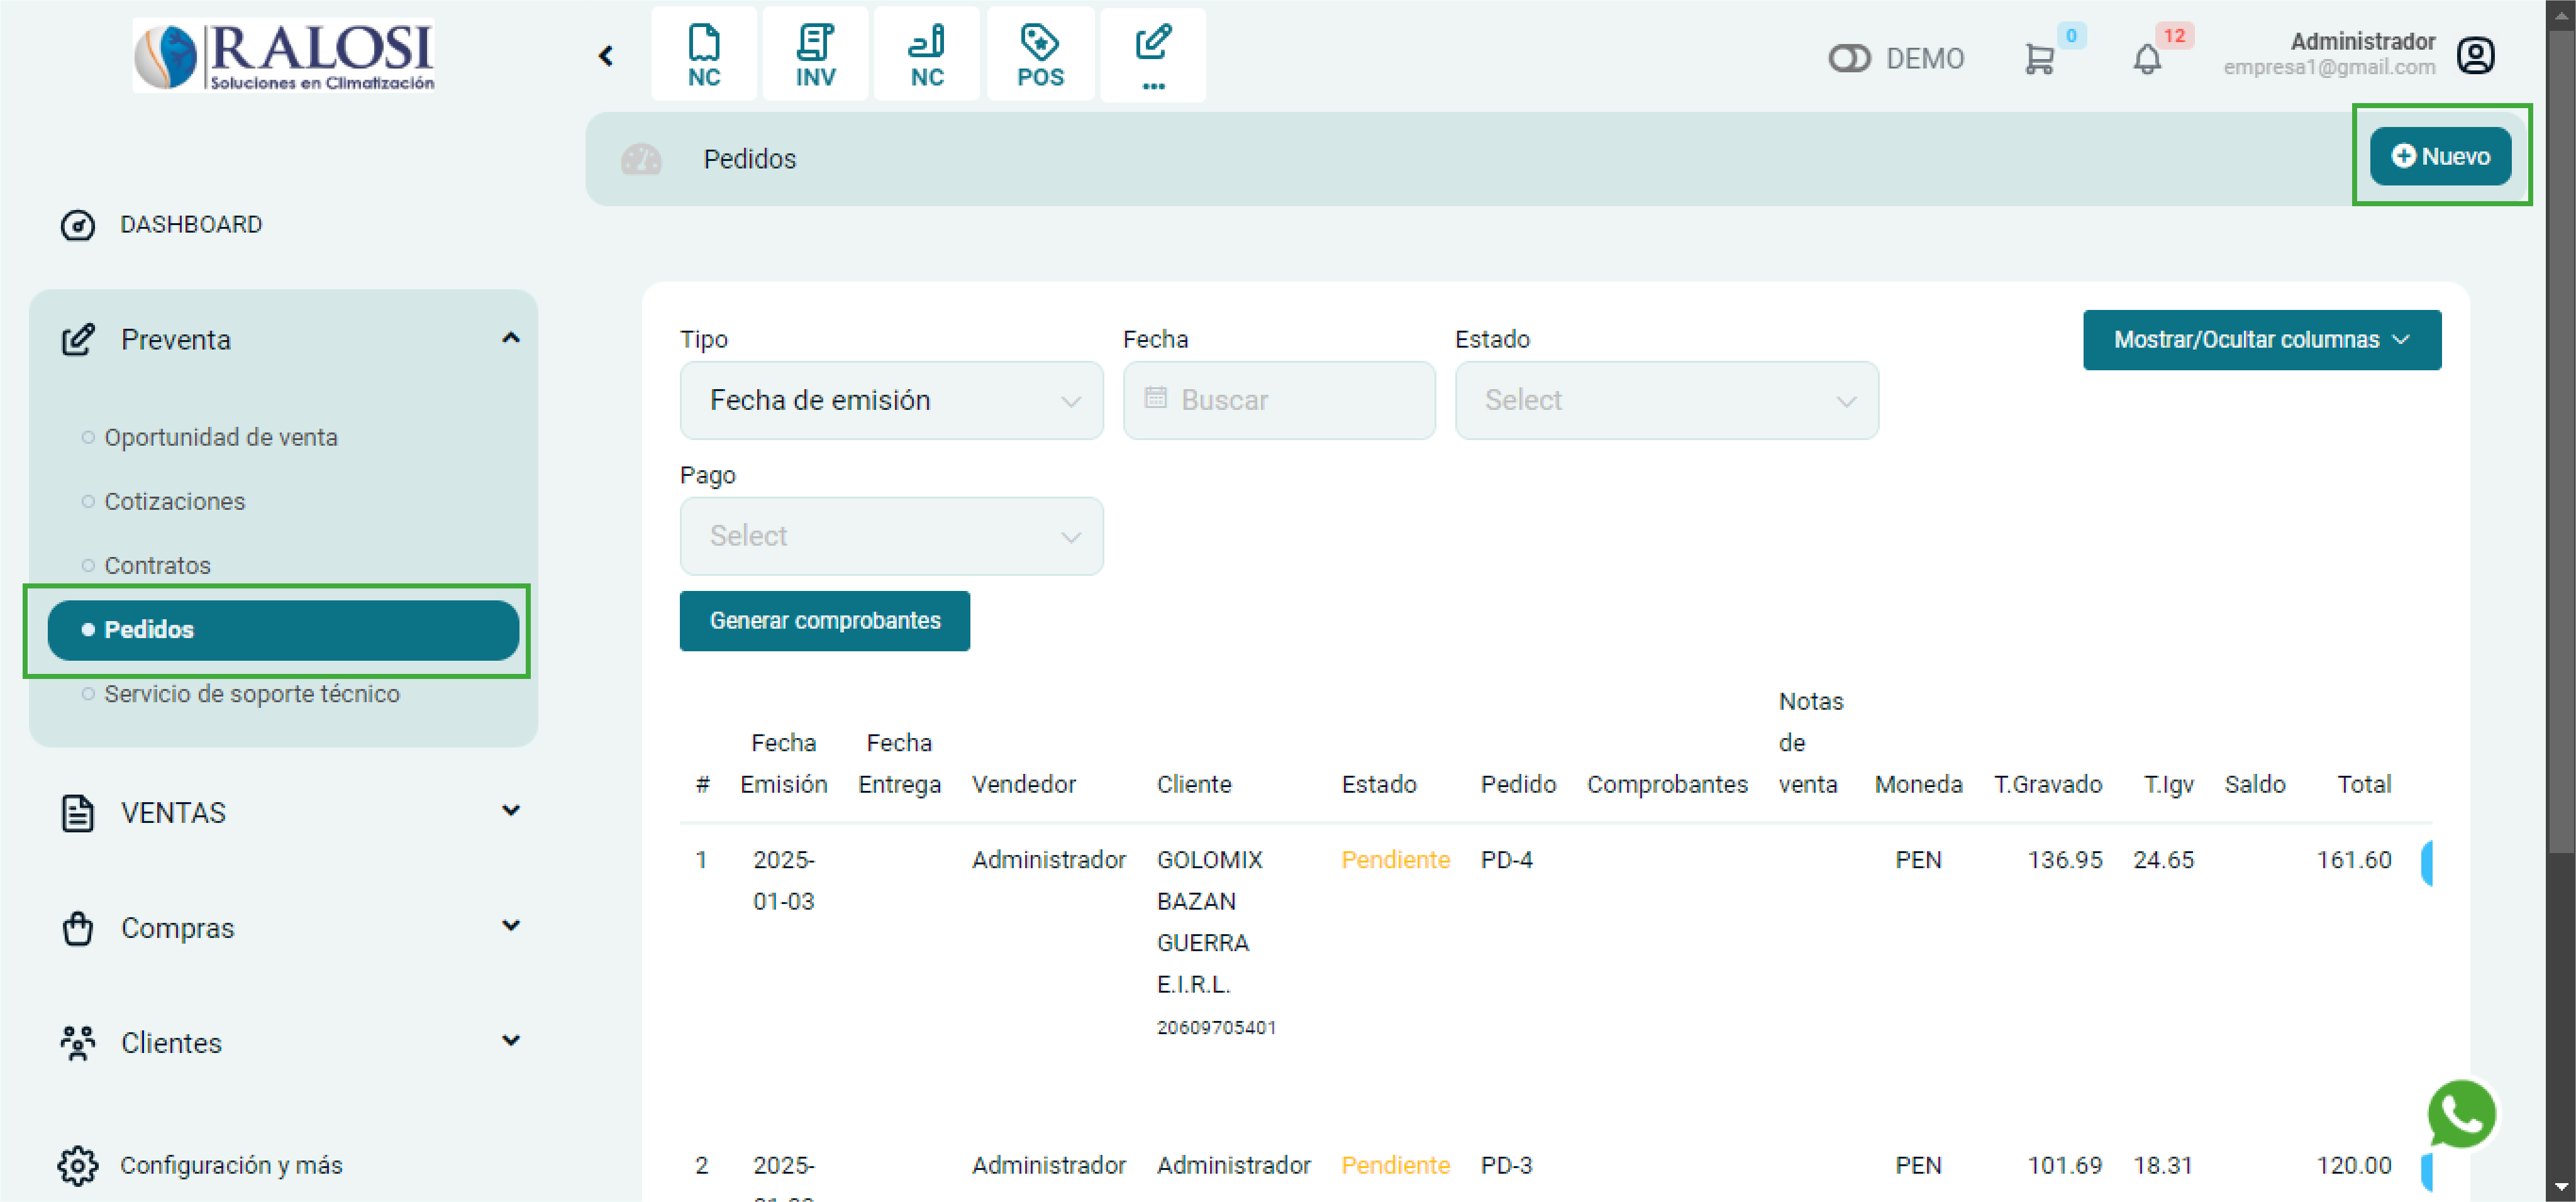
Task: Click the shopping cart icon
Action: coord(2038,59)
